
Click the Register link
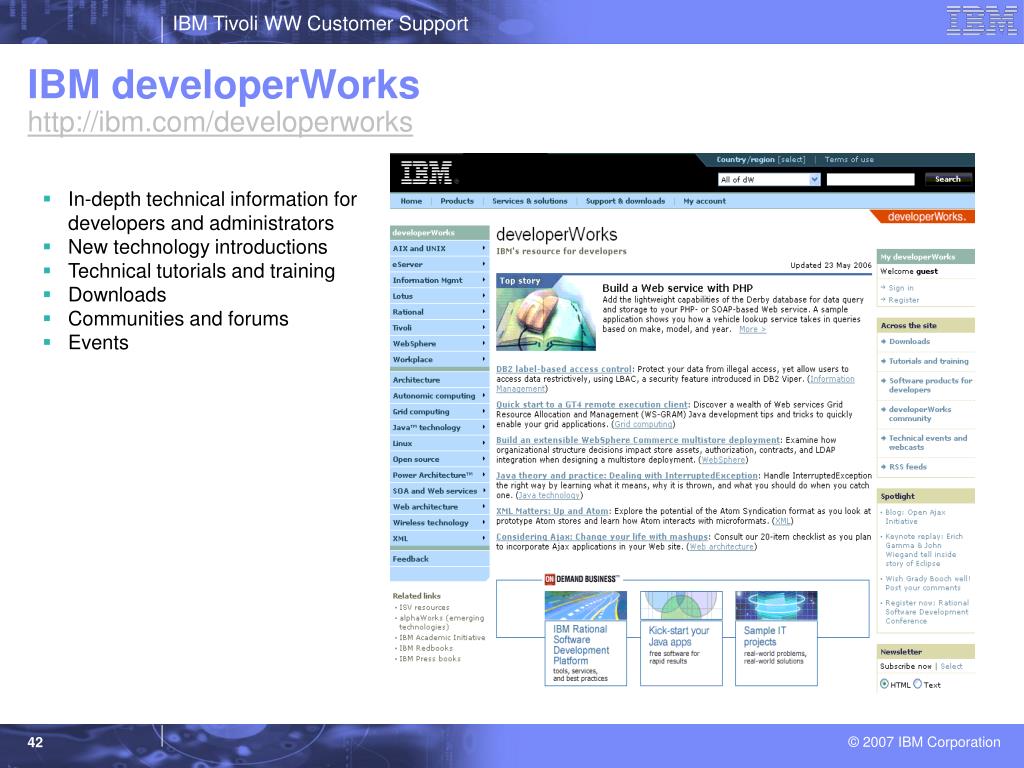coord(903,300)
